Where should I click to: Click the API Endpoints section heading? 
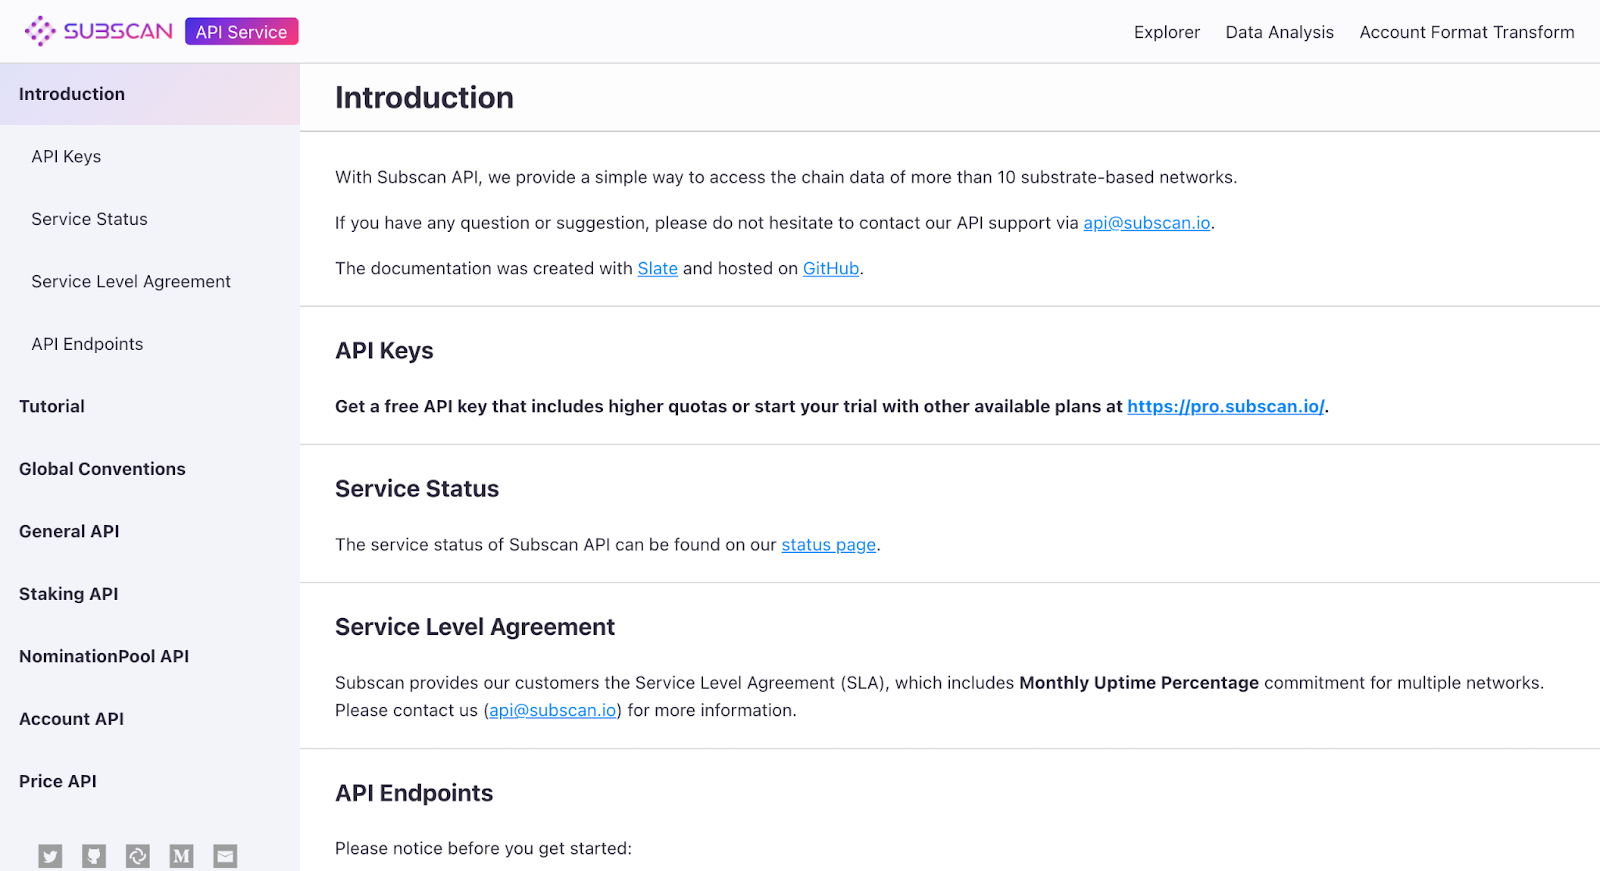coord(414,793)
